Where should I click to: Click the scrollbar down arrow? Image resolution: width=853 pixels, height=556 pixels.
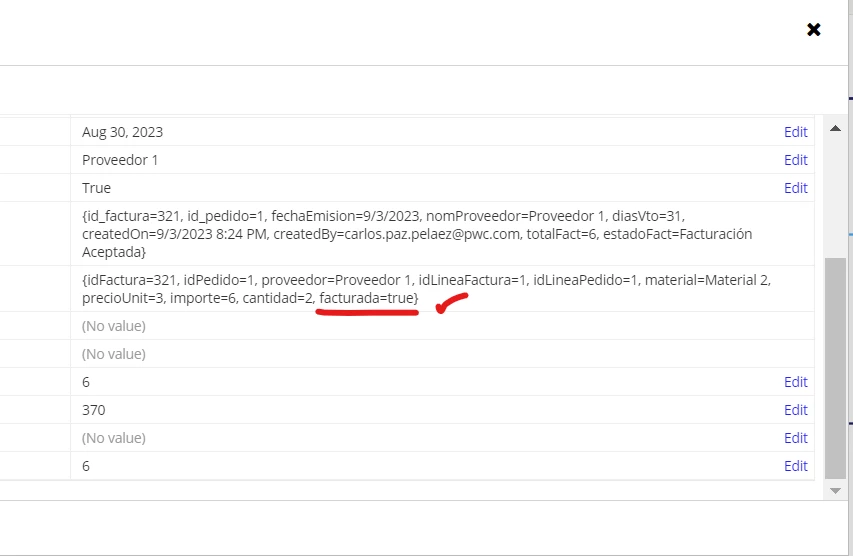(835, 491)
